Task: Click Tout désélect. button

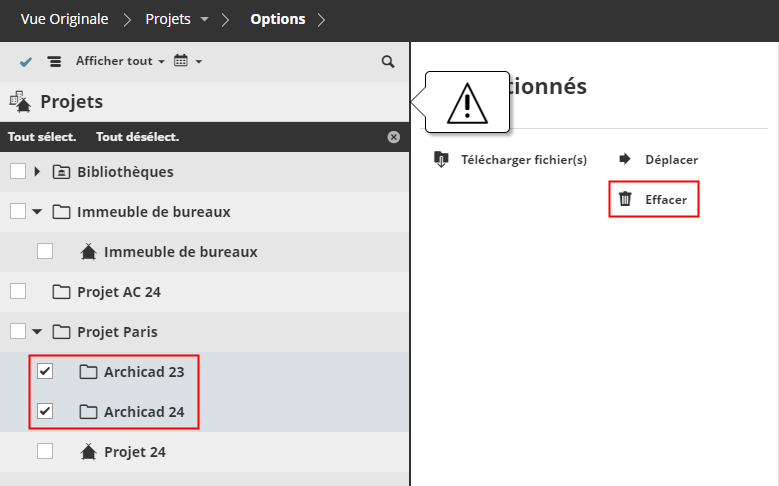Action: (x=137, y=137)
